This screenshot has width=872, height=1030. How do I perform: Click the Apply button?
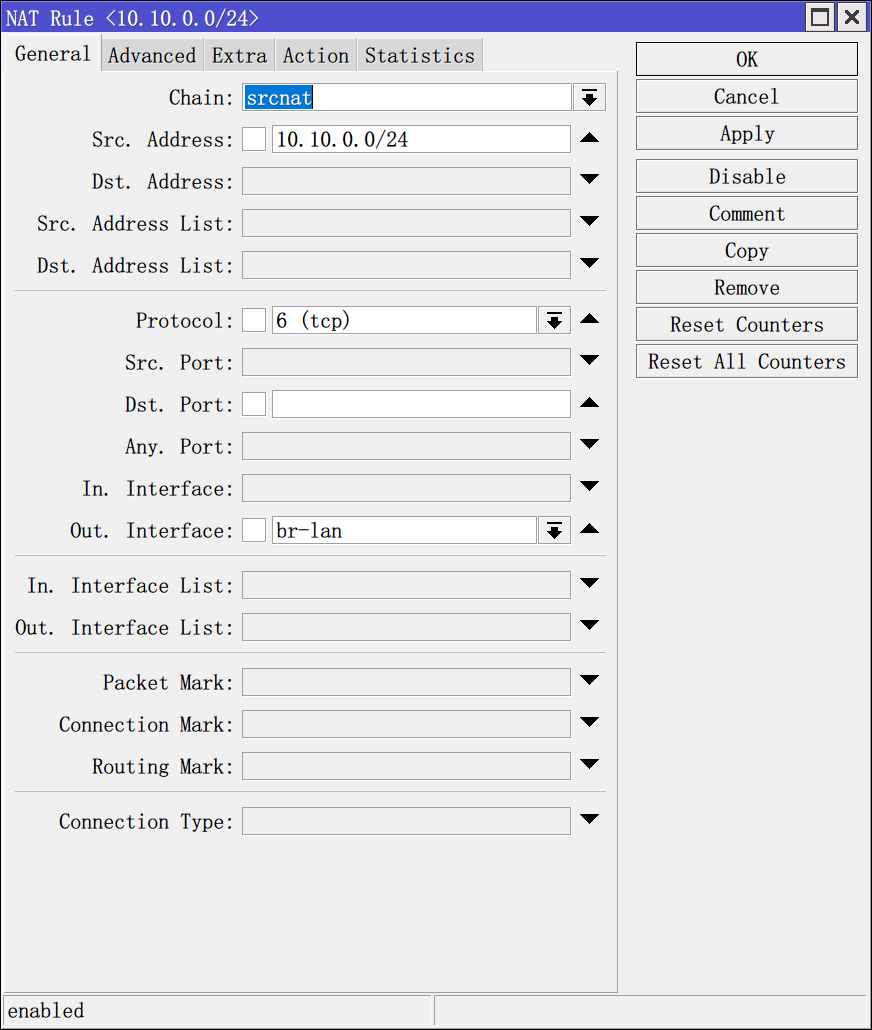746,134
